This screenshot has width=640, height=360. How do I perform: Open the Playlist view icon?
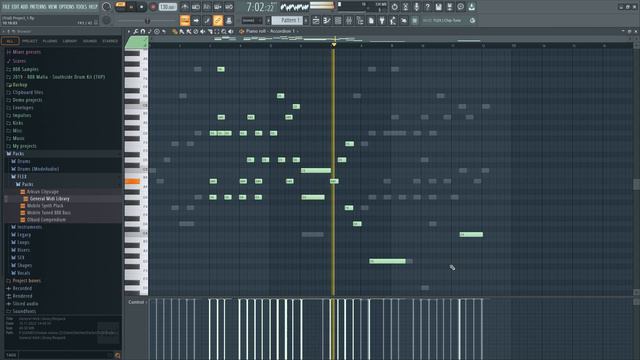click(x=316, y=20)
